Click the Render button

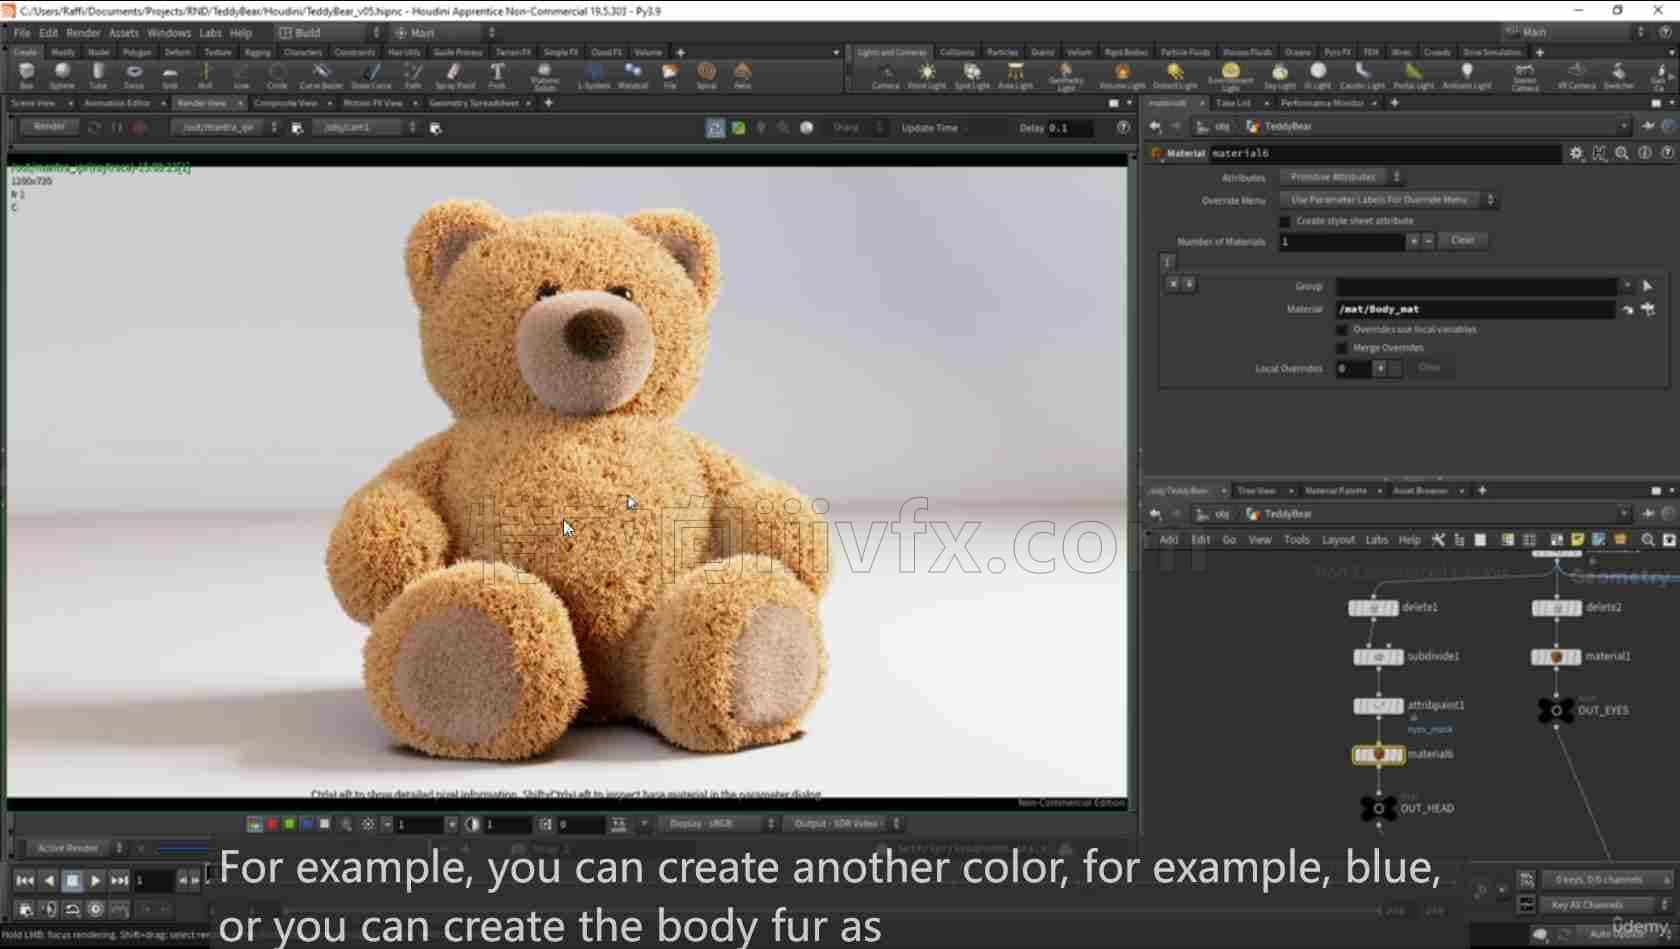(x=48, y=127)
